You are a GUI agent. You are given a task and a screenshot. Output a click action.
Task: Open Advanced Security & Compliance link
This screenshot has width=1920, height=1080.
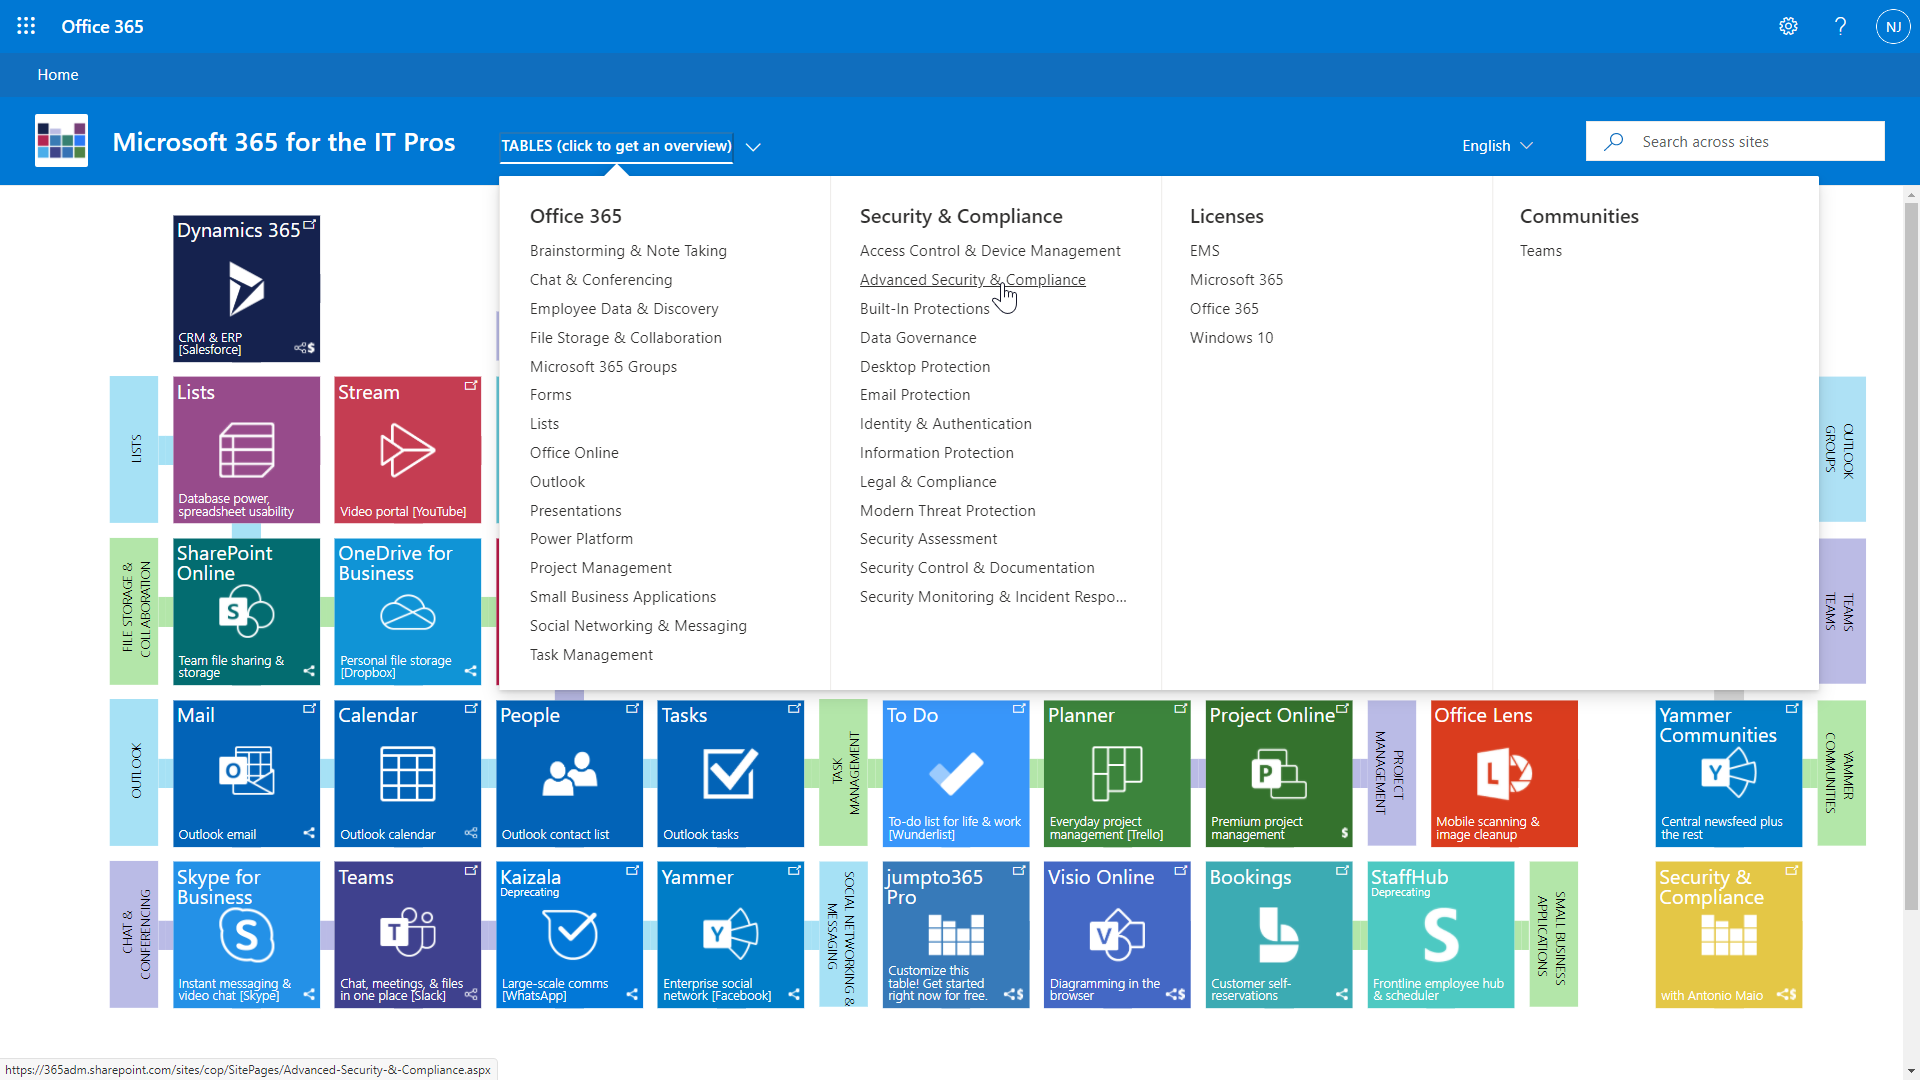973,280
